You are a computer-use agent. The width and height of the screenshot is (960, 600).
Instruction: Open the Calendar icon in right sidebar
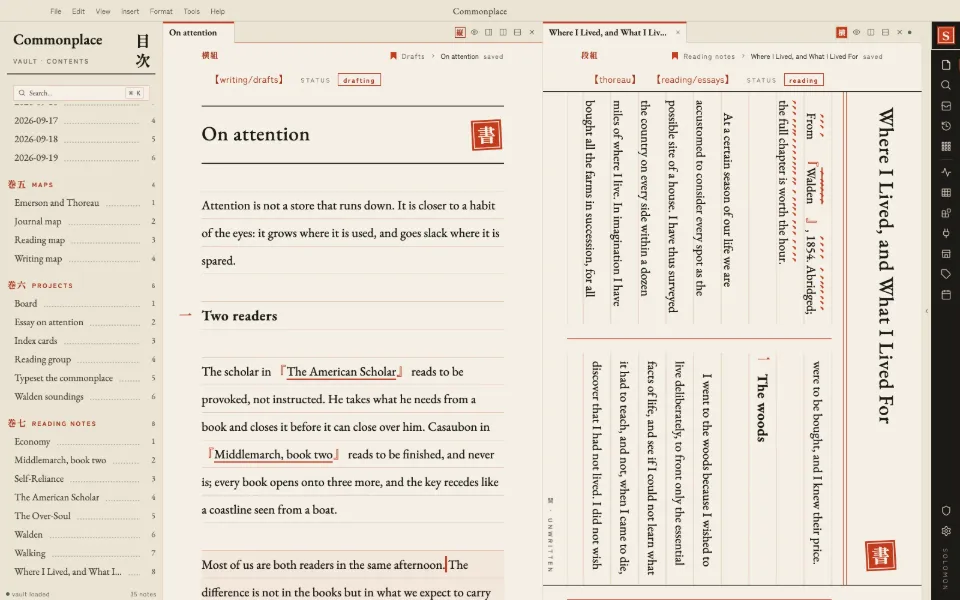(x=946, y=294)
